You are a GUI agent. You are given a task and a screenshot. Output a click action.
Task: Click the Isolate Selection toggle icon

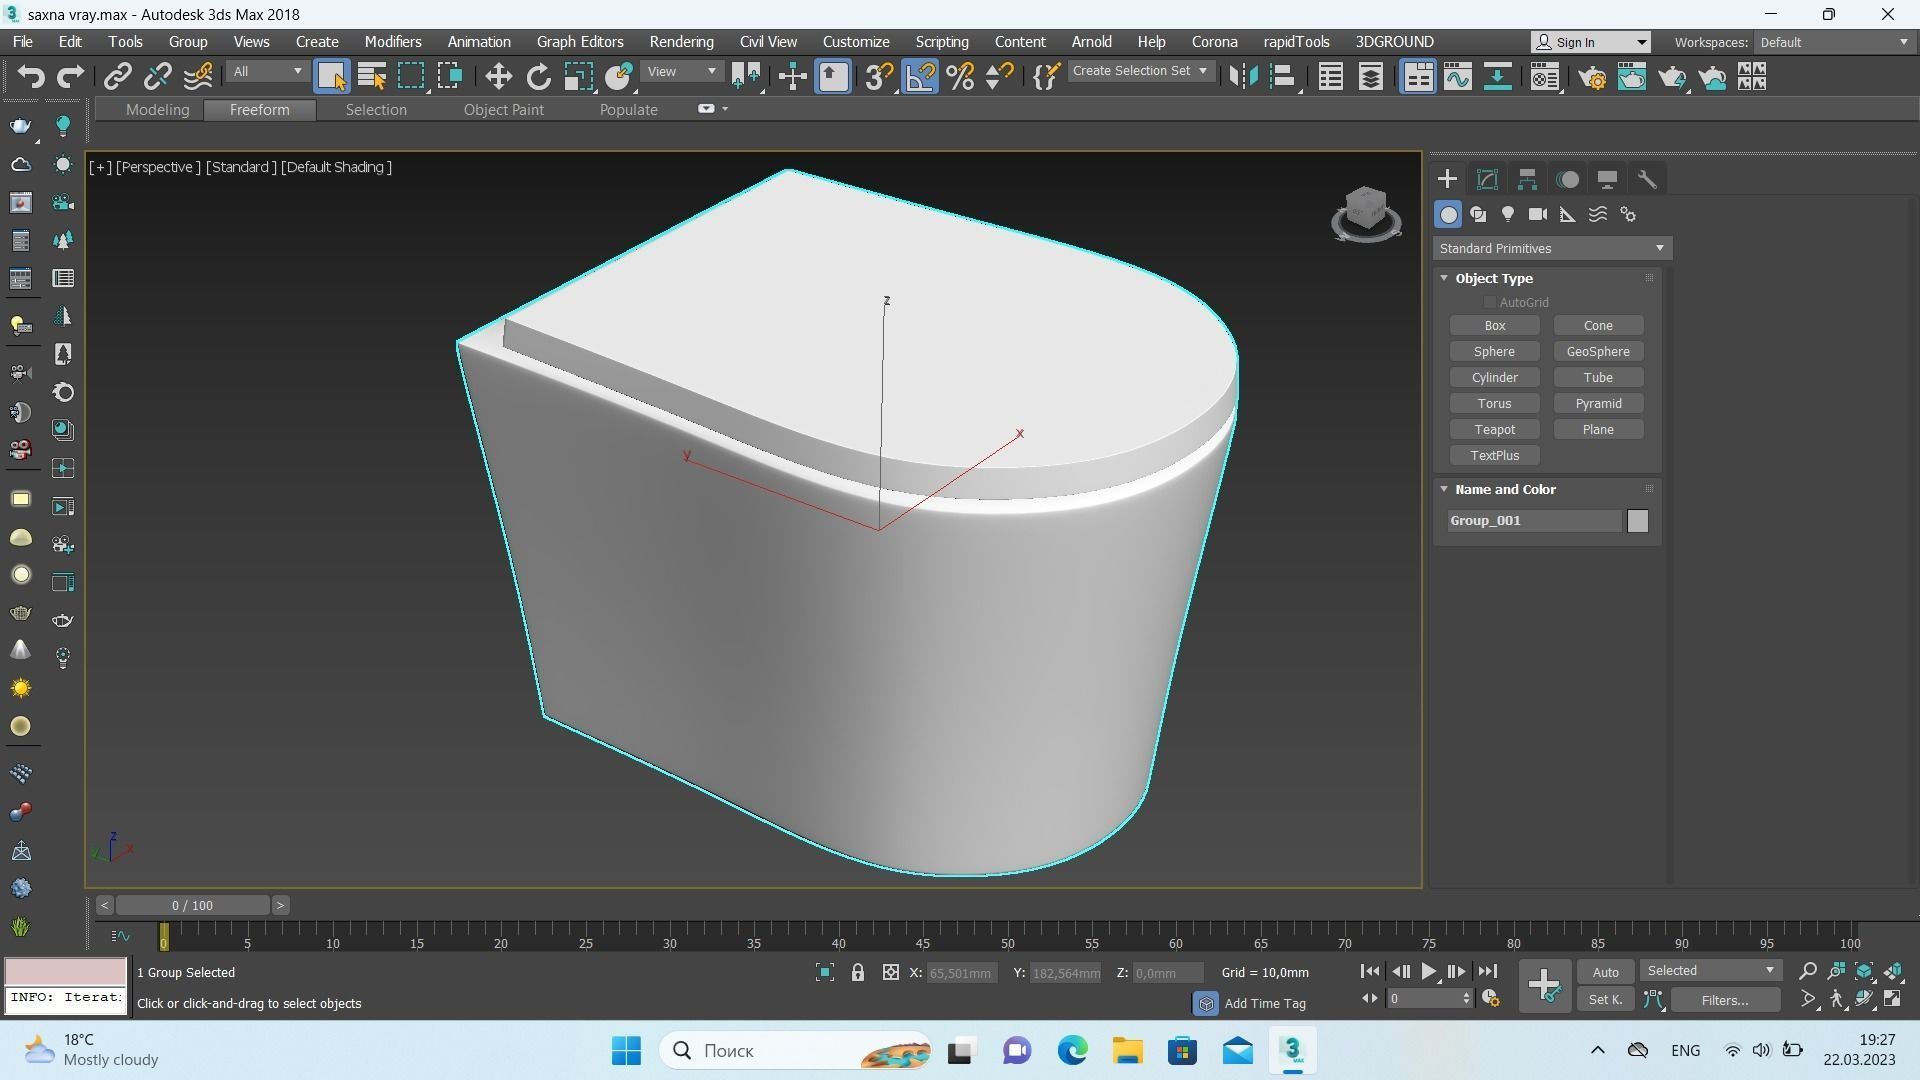coord(824,972)
